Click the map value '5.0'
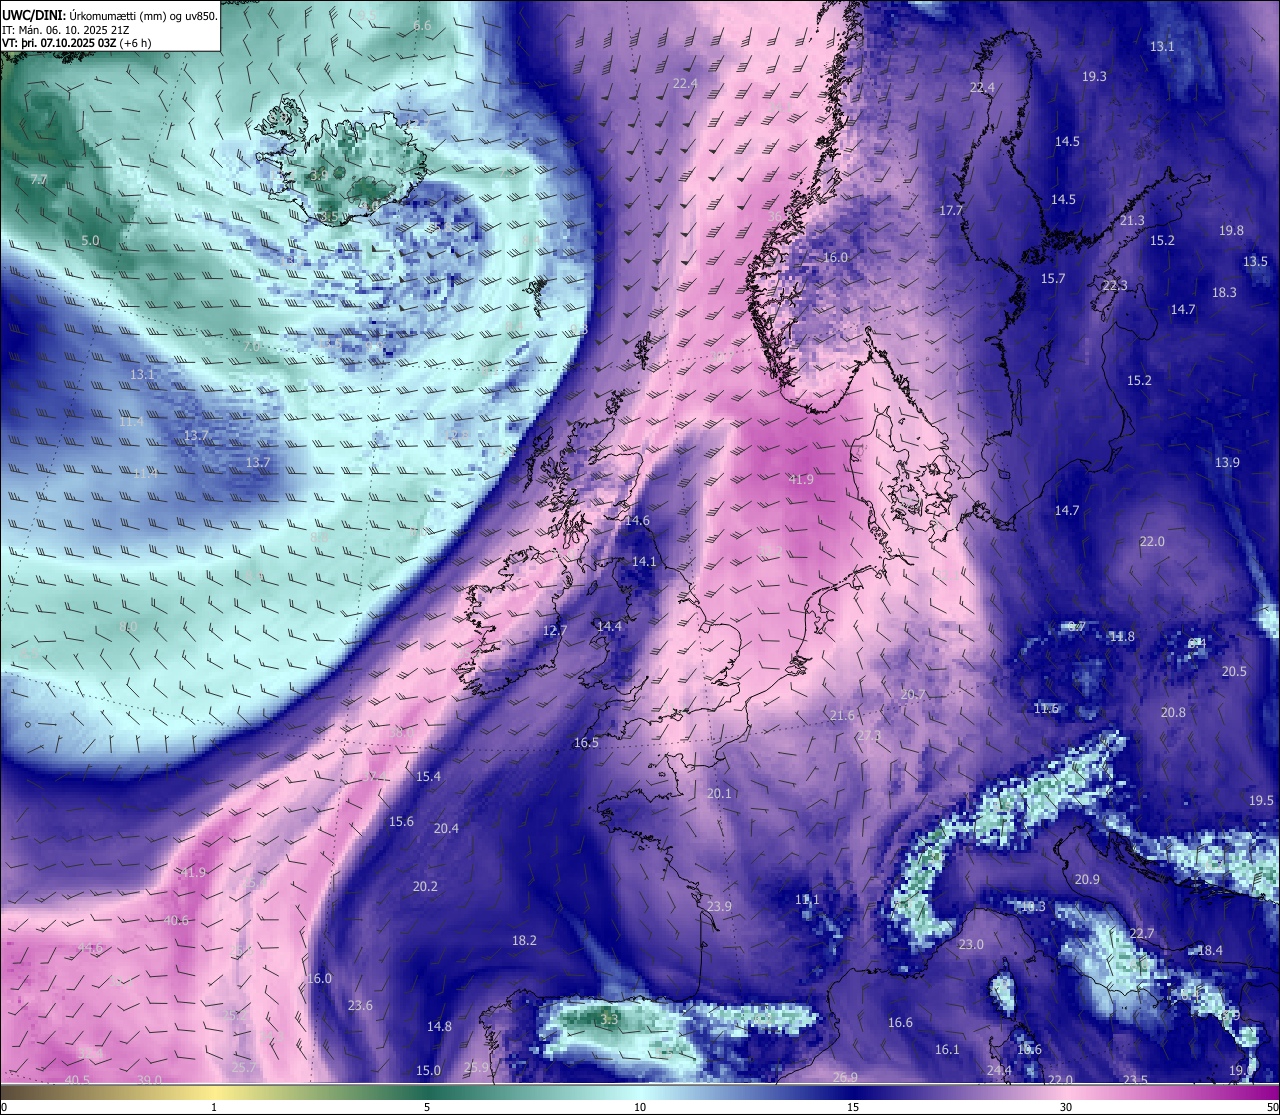This screenshot has width=1280, height=1115. tap(90, 241)
